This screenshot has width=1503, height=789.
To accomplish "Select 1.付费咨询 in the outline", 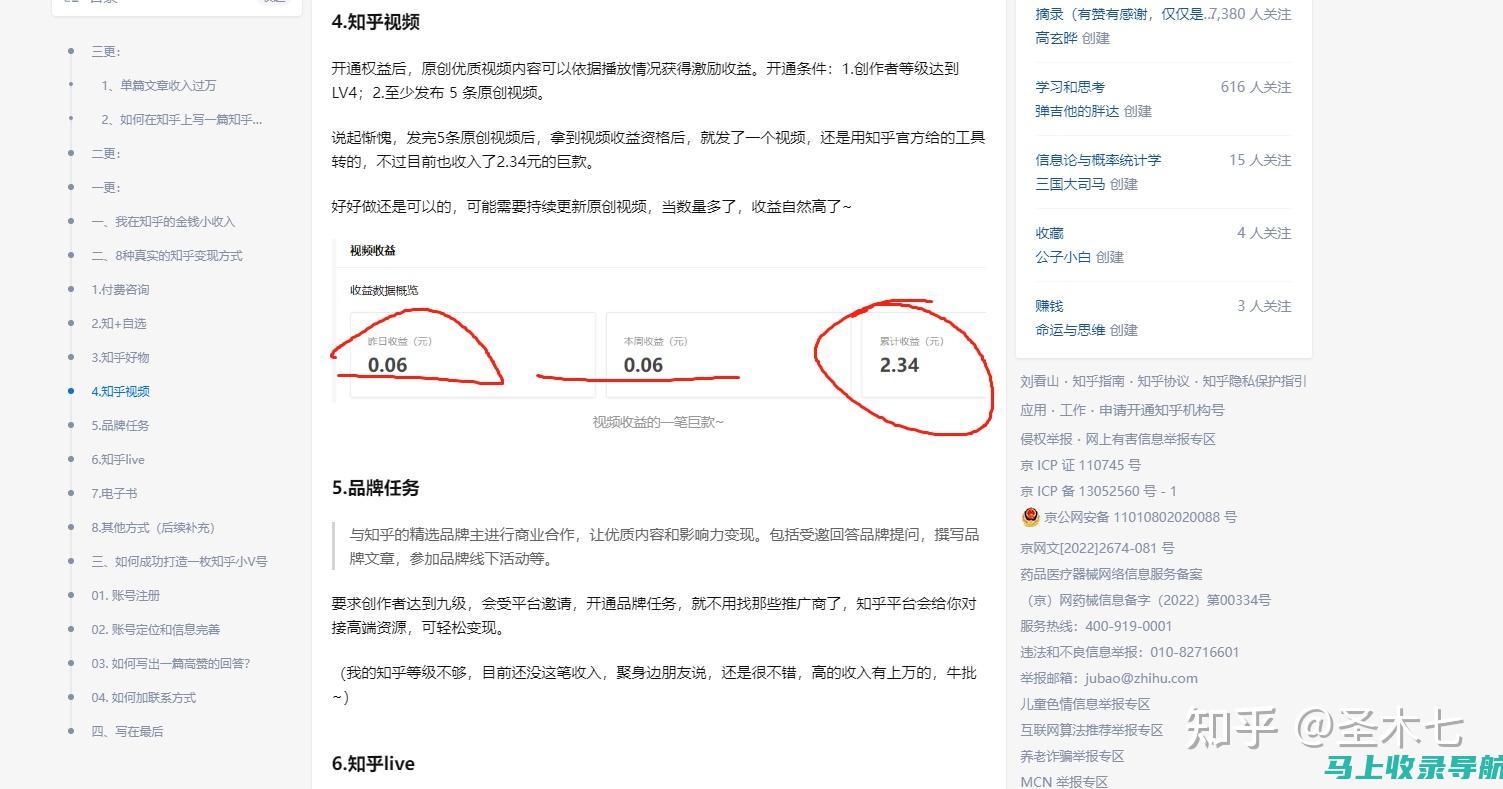I will click(x=120, y=289).
